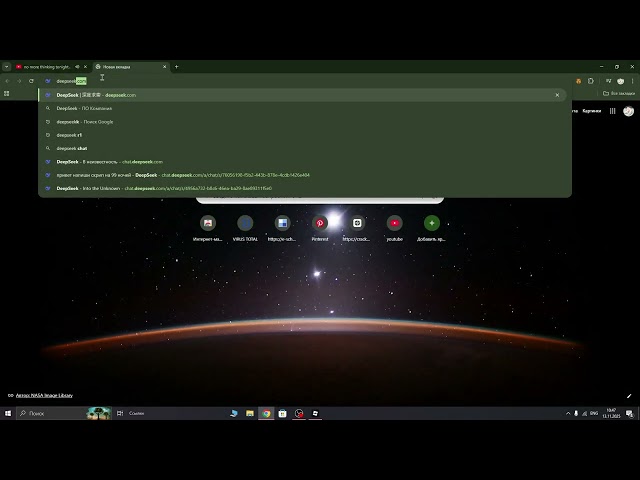This screenshot has height=480, width=640.
Task: Open File Explorer from the taskbar
Action: tap(250, 413)
